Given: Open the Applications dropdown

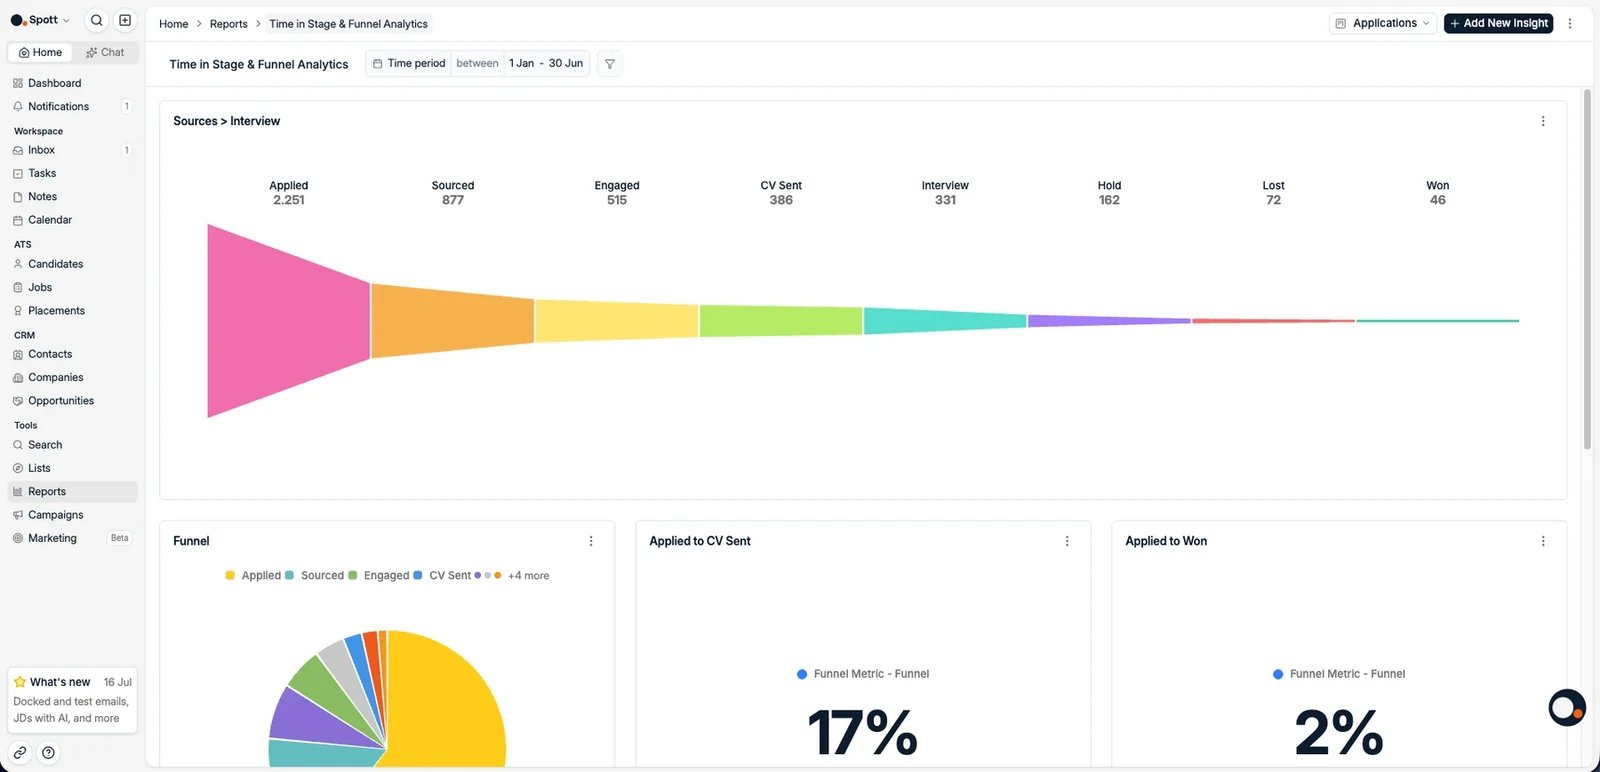Looking at the screenshot, I should [x=1383, y=23].
